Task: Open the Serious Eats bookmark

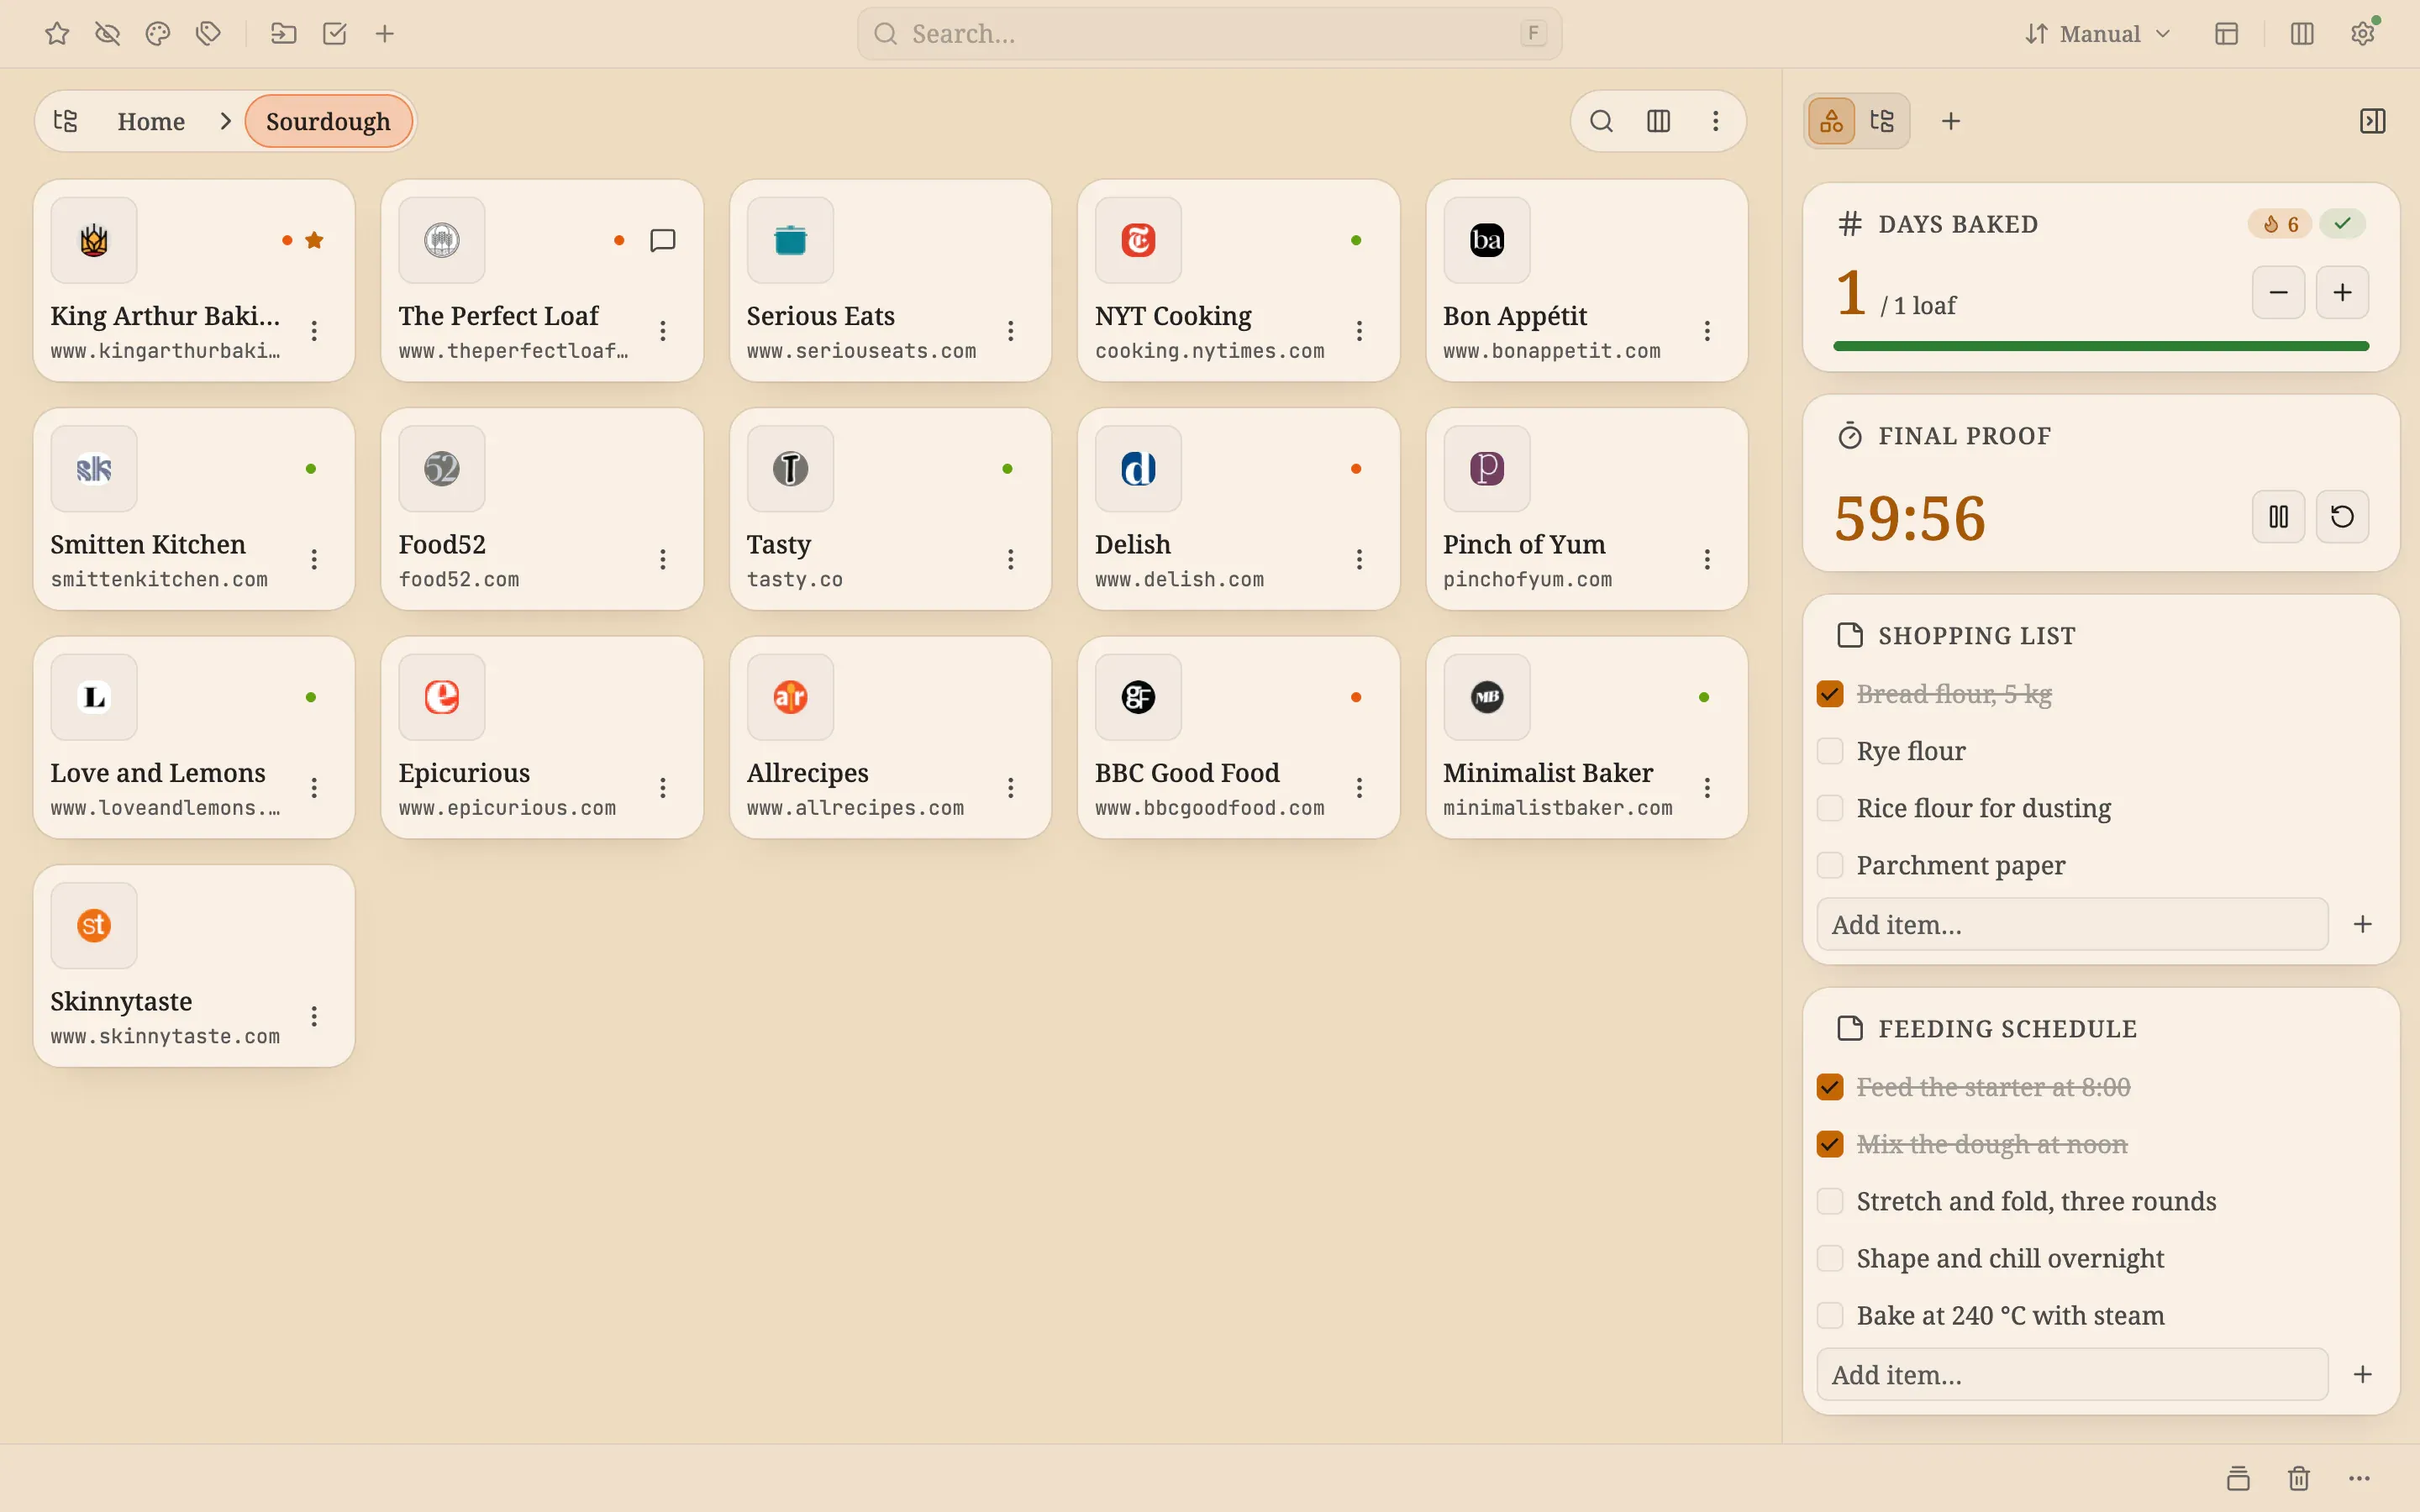Action: pyautogui.click(x=890, y=281)
